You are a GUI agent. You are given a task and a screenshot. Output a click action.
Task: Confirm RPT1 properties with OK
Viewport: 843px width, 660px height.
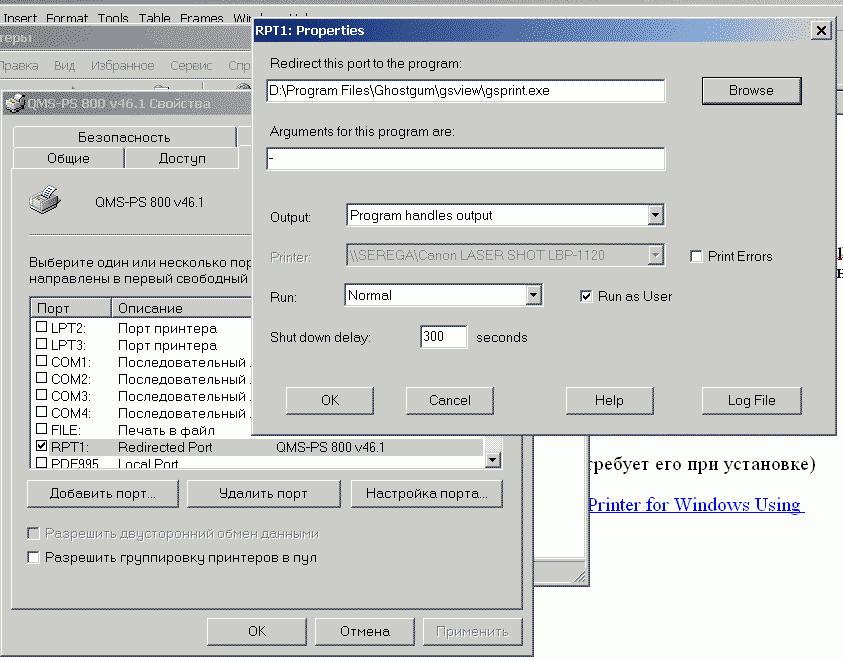[x=330, y=400]
